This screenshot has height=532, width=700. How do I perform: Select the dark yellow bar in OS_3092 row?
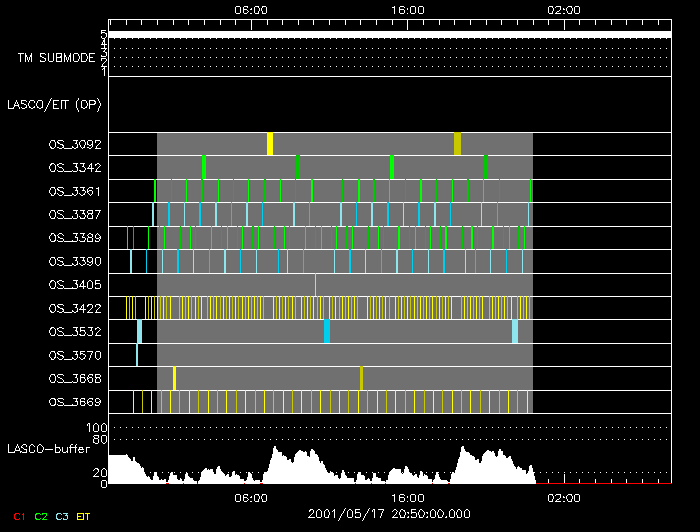point(457,144)
